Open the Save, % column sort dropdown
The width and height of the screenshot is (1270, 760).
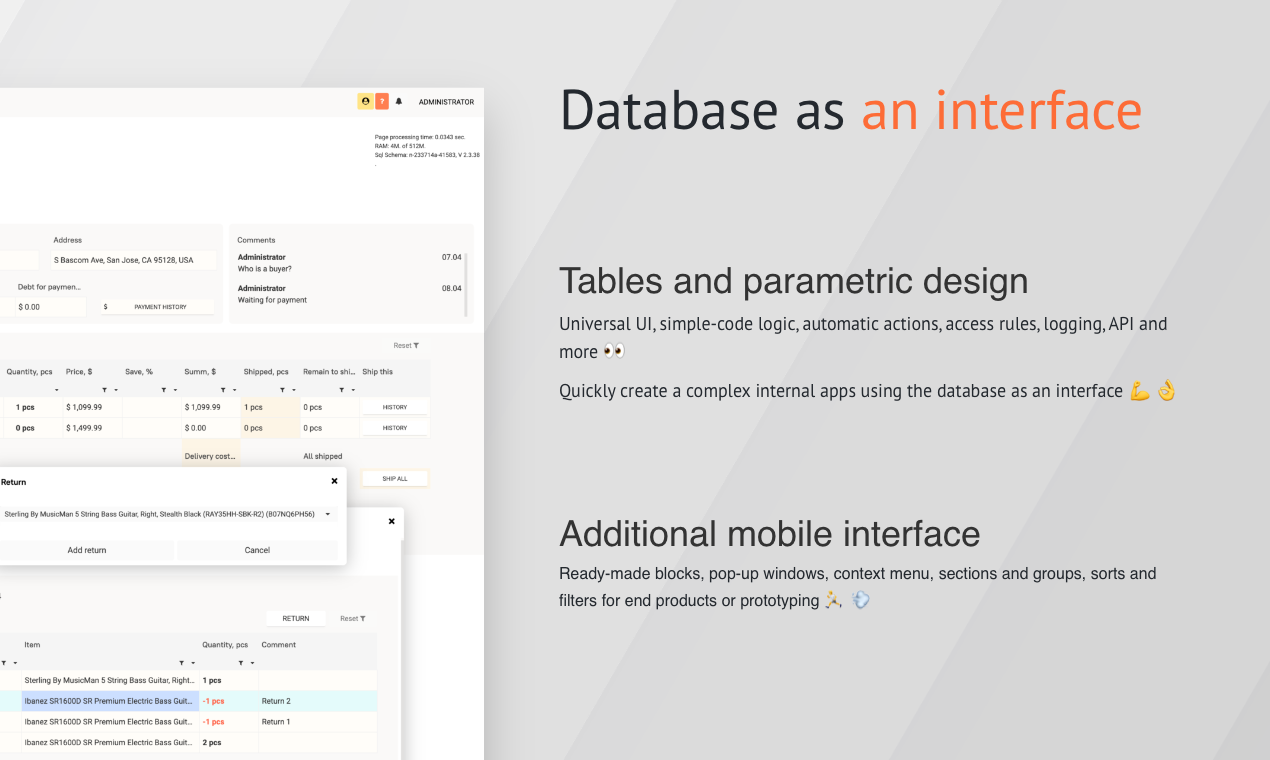coord(175,390)
